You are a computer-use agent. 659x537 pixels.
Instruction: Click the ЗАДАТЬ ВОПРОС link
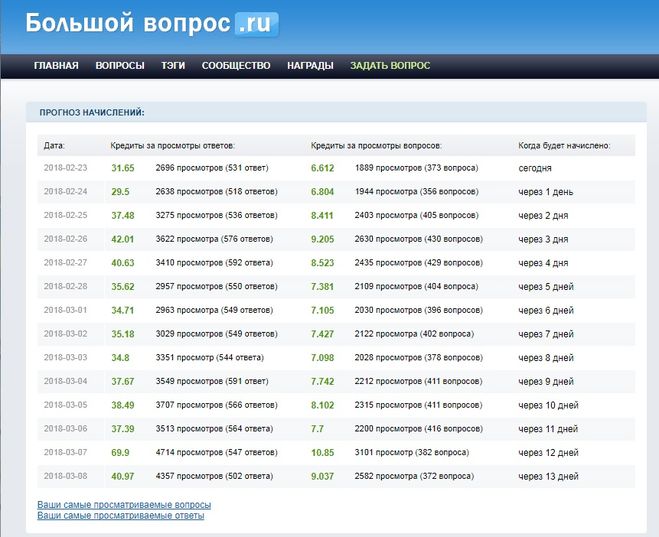(x=390, y=66)
